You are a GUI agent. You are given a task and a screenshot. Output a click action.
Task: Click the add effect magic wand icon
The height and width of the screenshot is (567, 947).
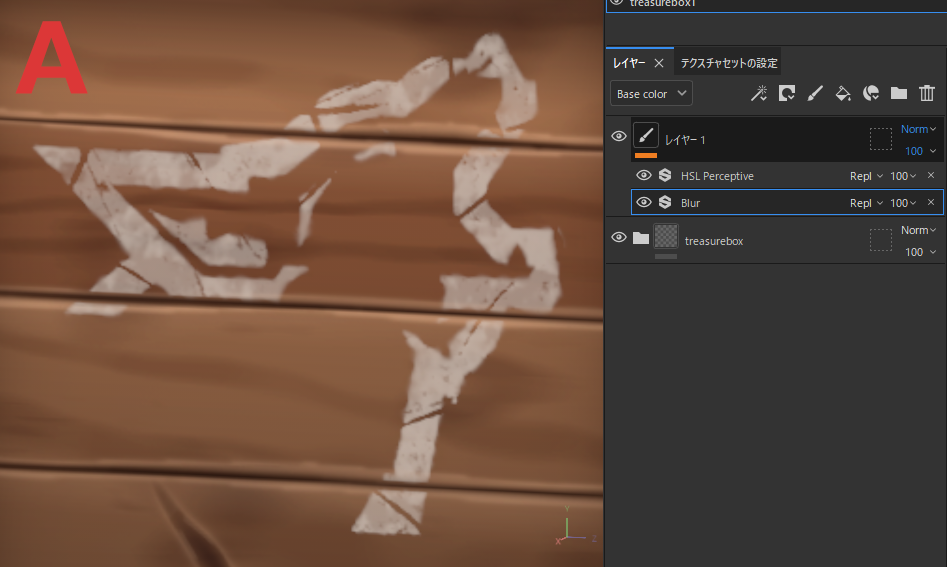tap(759, 93)
